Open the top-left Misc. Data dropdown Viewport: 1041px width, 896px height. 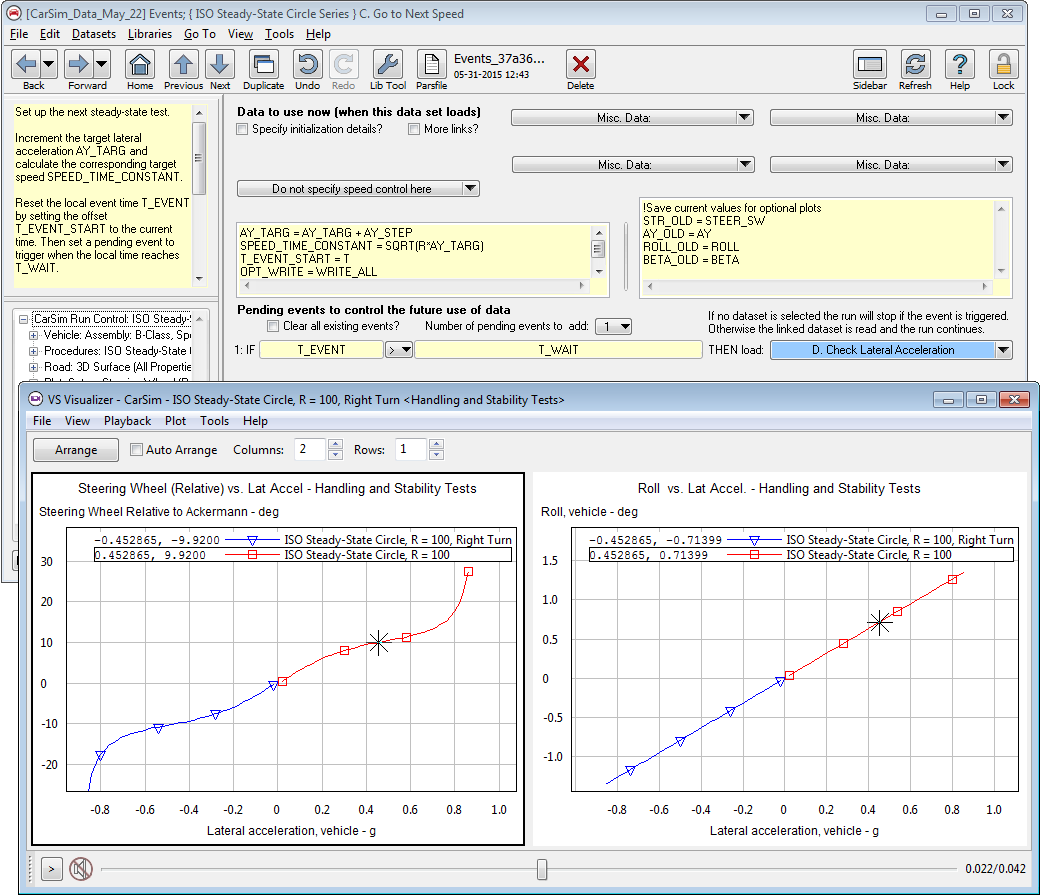pos(632,117)
